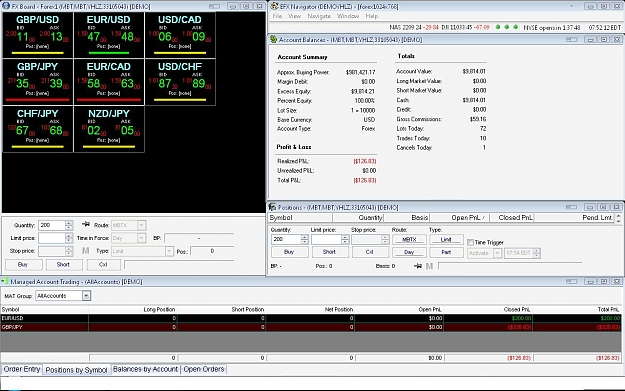The image size is (625, 391).
Task: Select the GBP/JPY row in Managed Account Trading
Action: point(311,327)
